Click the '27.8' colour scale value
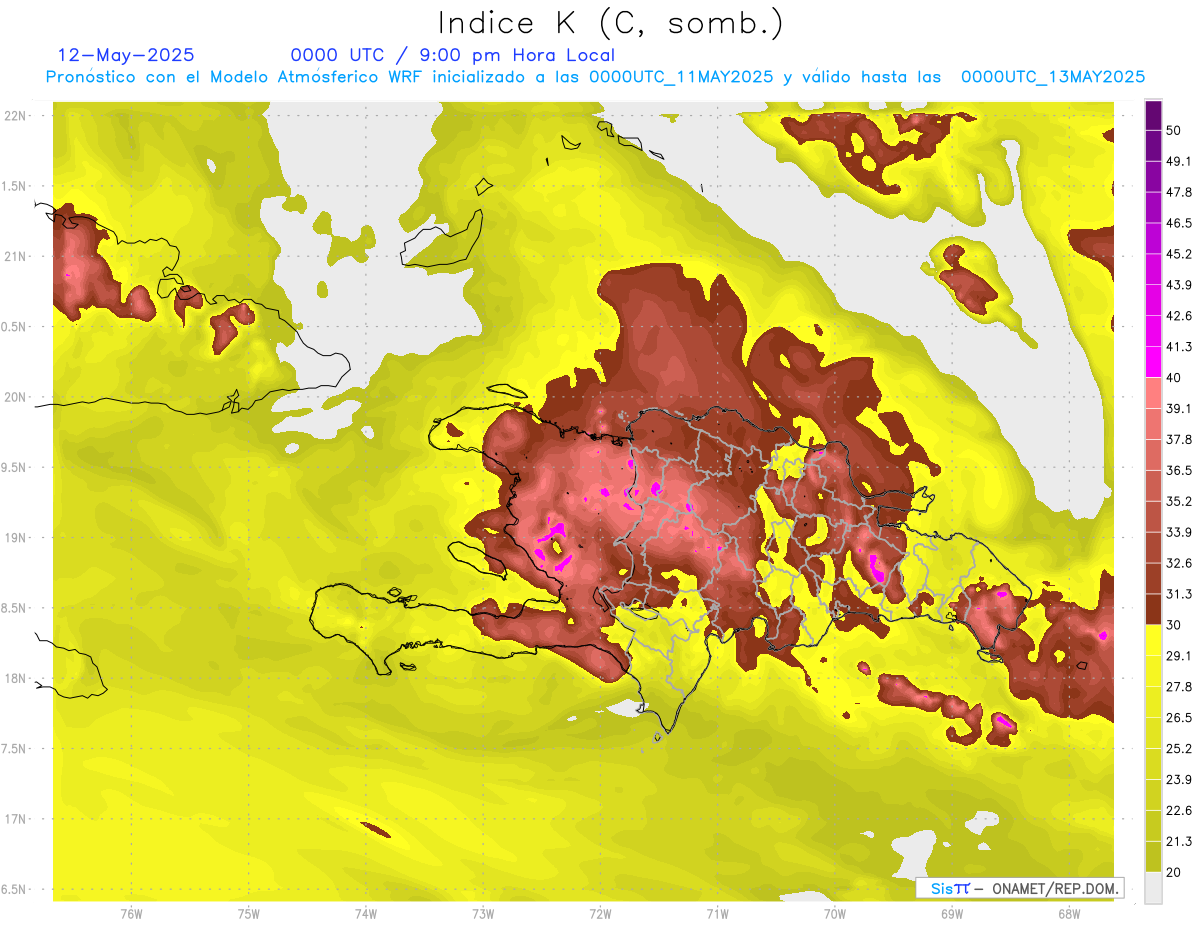 [1179, 686]
